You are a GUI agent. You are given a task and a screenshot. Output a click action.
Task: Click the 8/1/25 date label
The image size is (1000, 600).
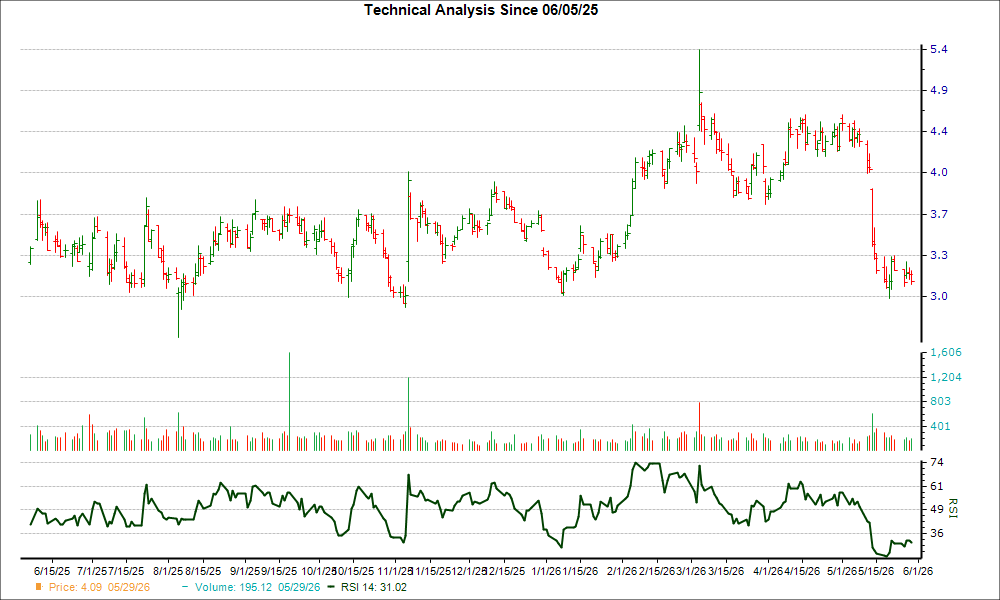(x=169, y=571)
